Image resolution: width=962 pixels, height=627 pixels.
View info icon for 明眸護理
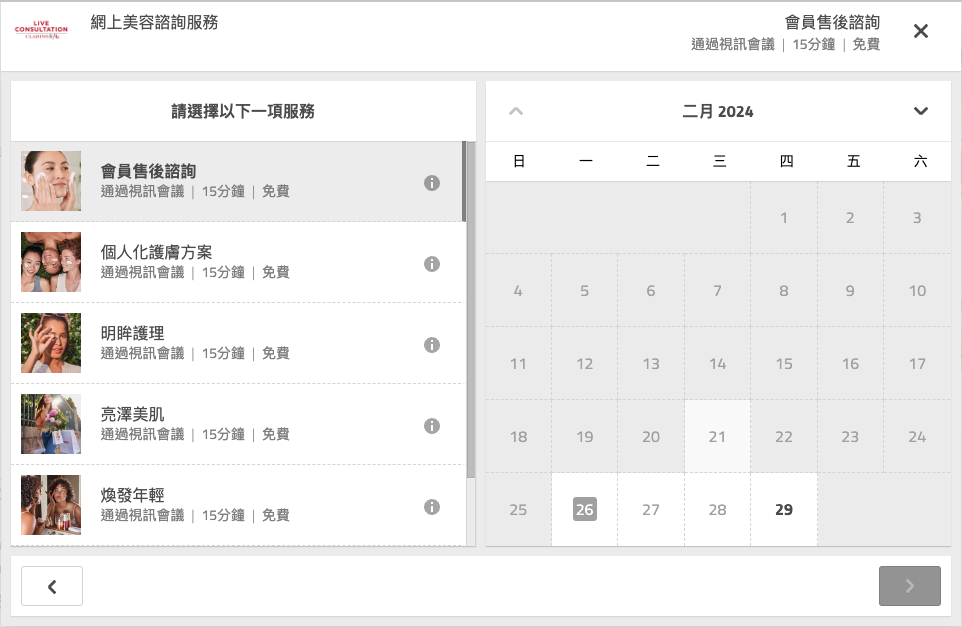point(432,345)
